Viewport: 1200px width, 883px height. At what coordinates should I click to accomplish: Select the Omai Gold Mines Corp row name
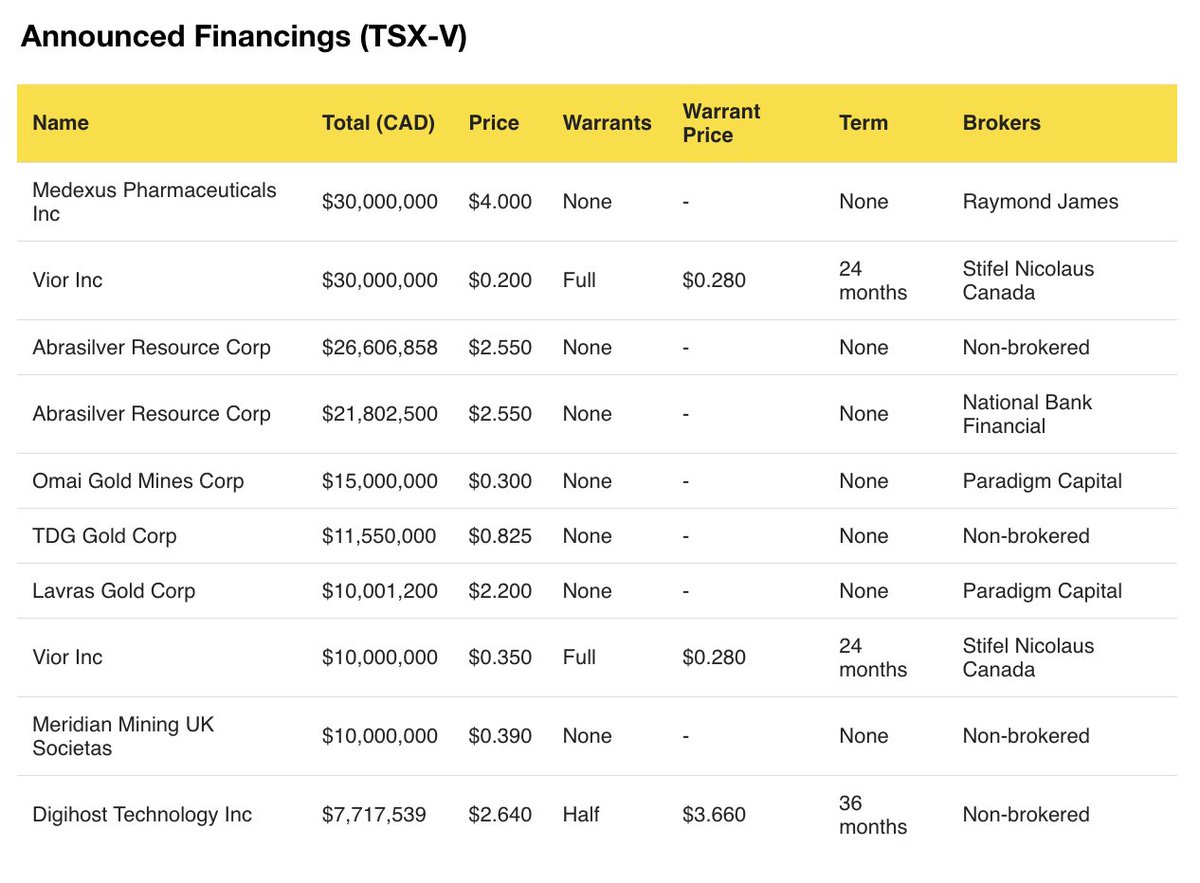pos(138,481)
